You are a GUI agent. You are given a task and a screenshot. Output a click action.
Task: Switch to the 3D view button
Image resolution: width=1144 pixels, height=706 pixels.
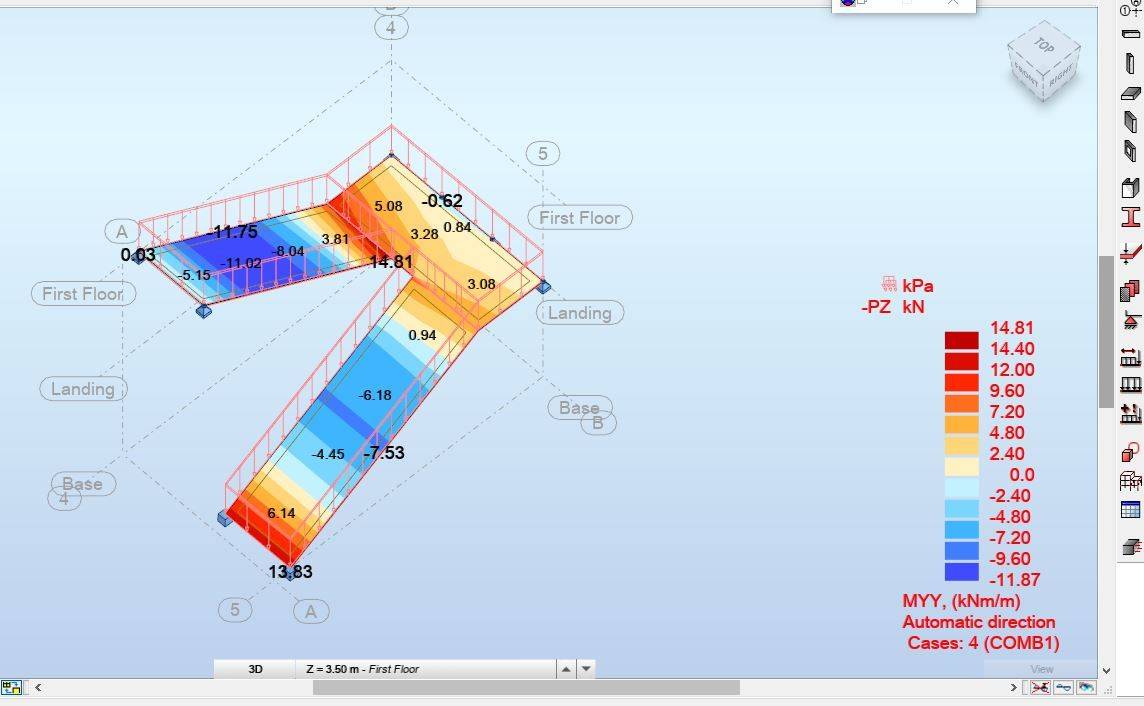[x=255, y=669]
